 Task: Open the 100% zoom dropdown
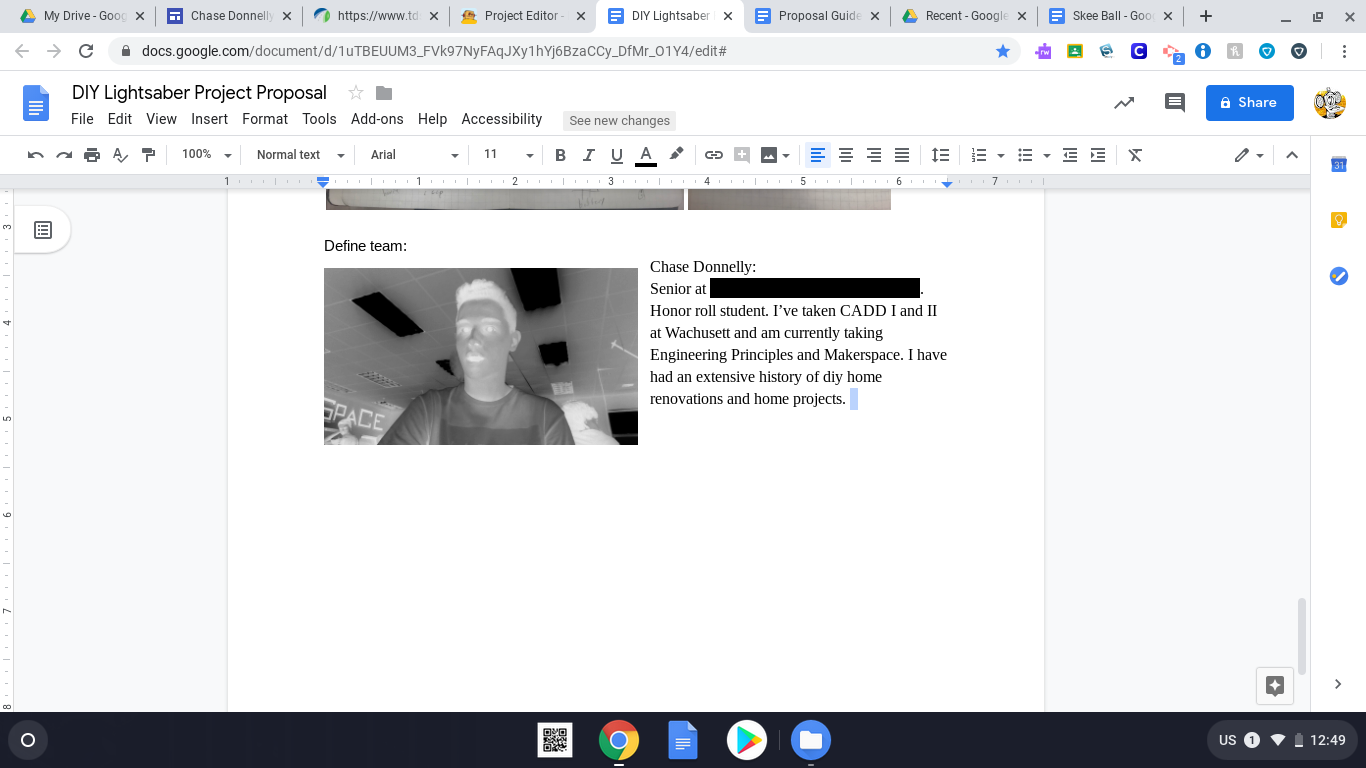(206, 155)
